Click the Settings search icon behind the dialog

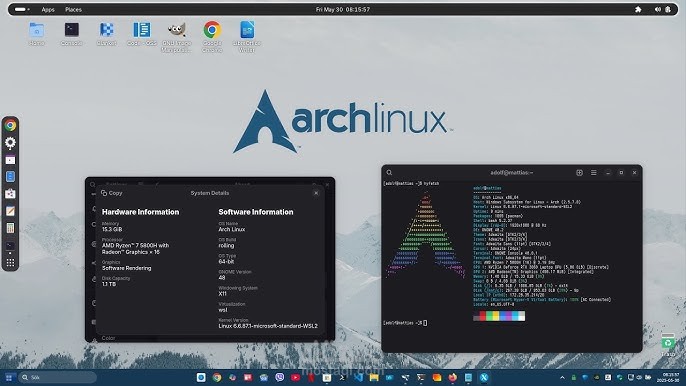pos(93,185)
